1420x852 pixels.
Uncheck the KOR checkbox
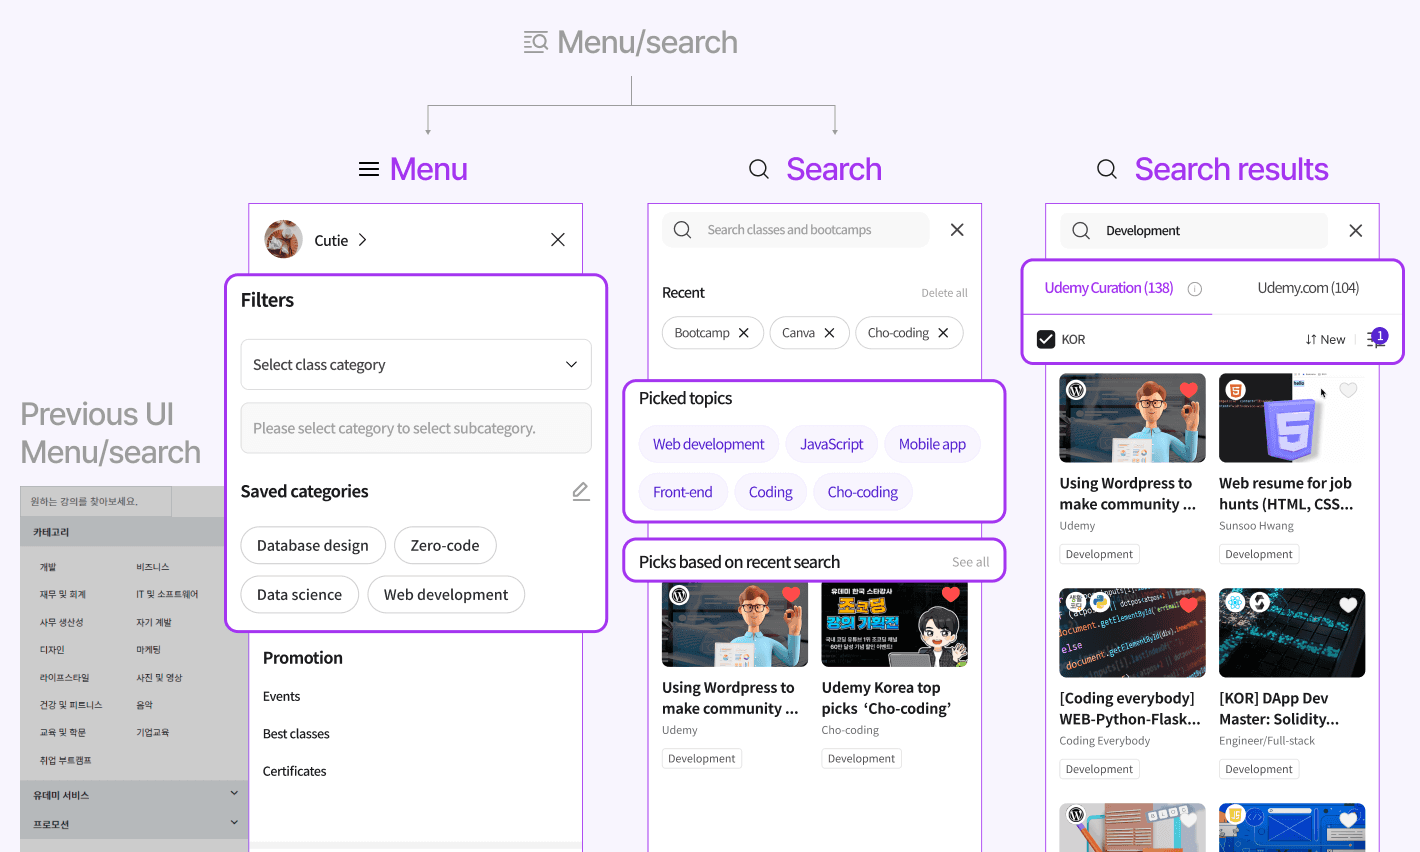(1046, 339)
